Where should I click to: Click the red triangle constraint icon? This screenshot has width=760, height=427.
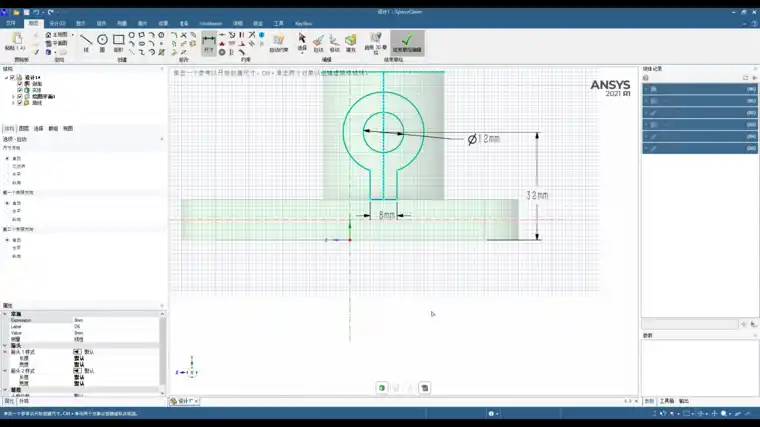pos(222,44)
